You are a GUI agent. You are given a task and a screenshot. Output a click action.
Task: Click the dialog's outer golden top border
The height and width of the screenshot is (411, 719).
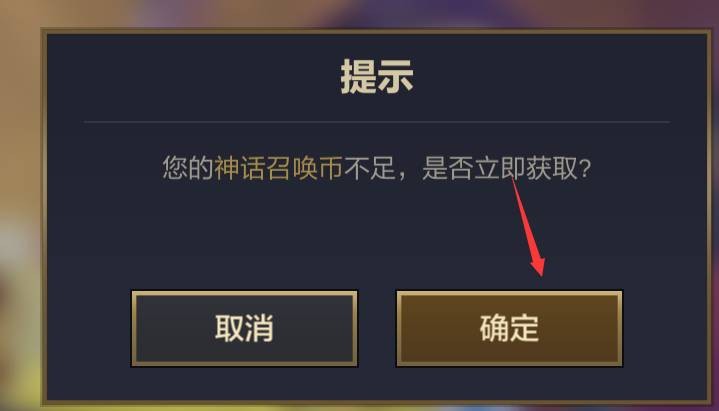point(377,31)
